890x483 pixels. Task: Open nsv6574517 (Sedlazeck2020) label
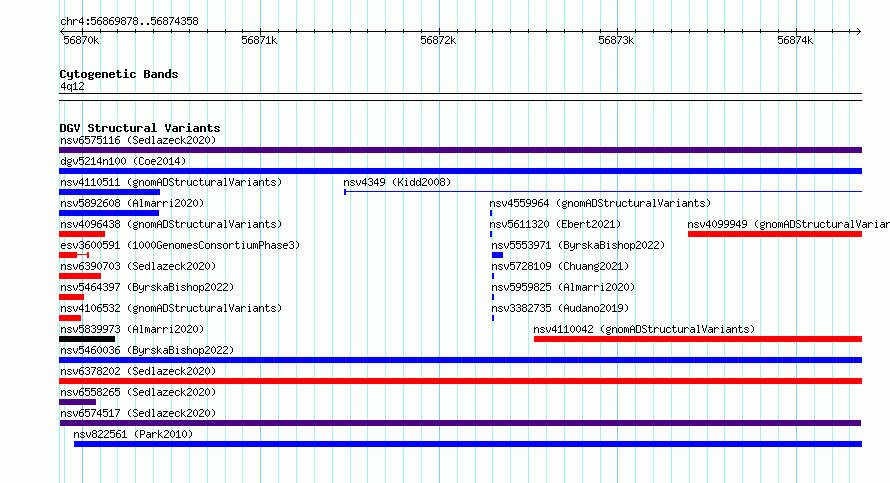(x=138, y=413)
